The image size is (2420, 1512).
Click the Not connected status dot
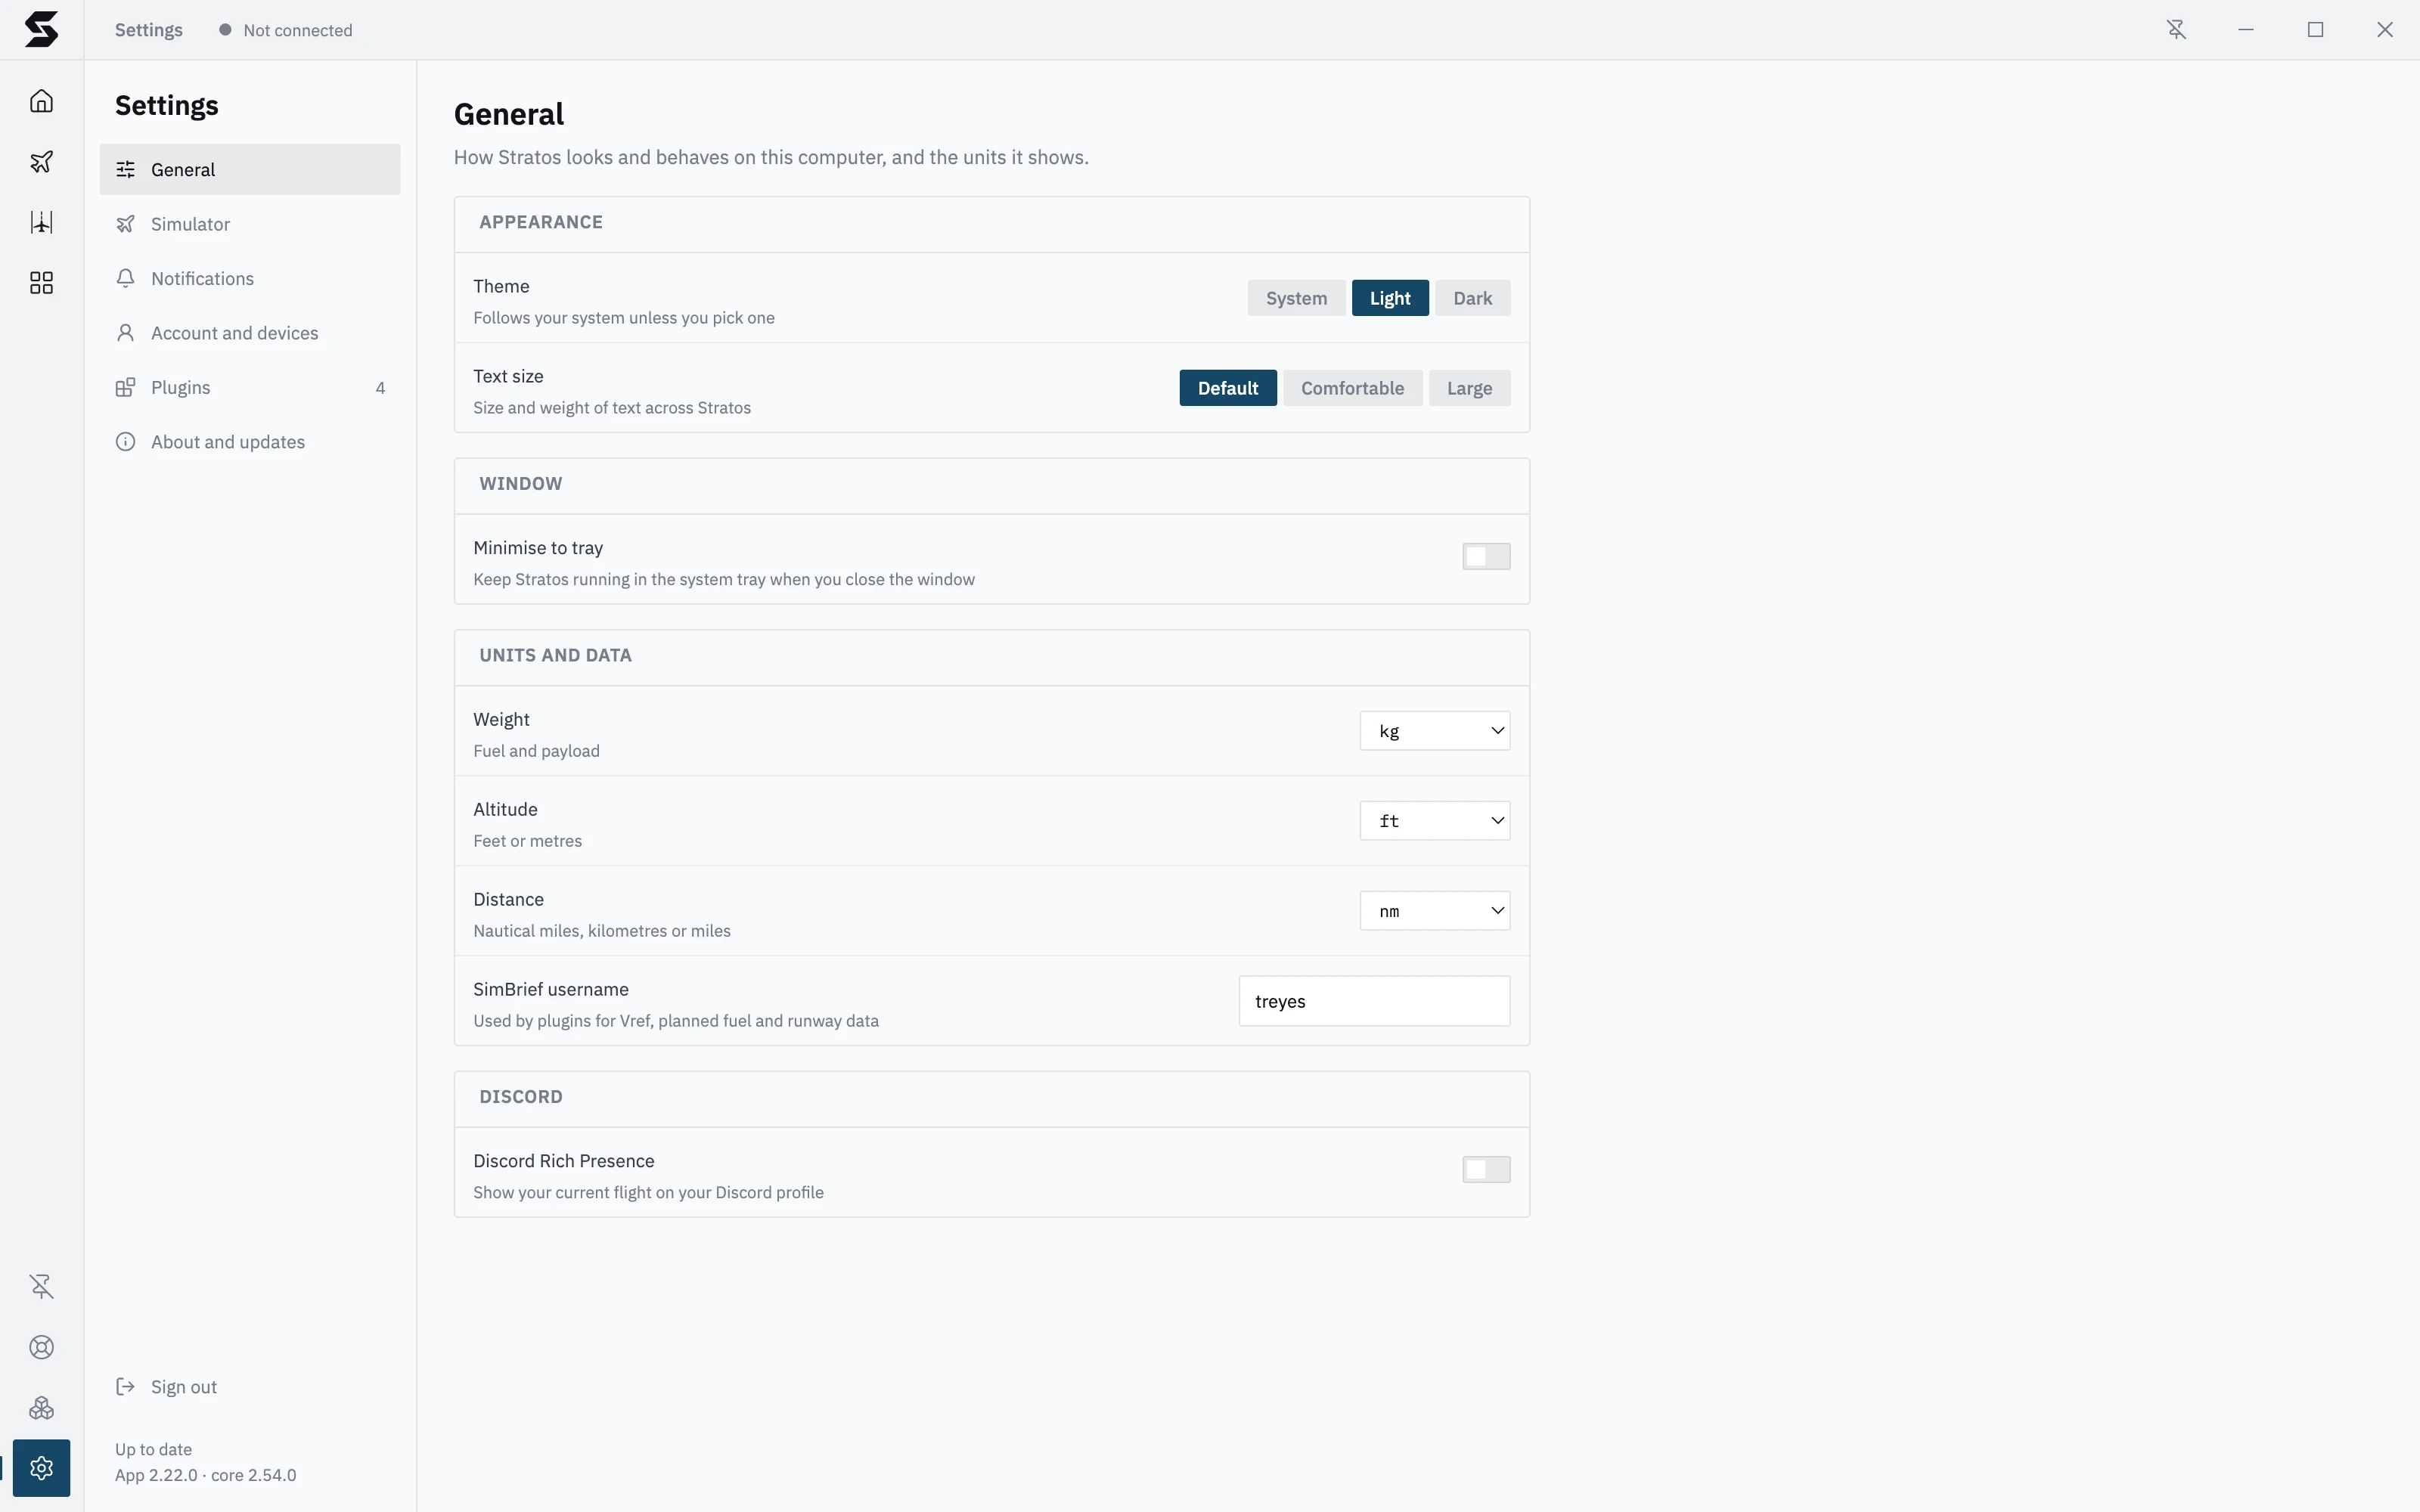225,30
